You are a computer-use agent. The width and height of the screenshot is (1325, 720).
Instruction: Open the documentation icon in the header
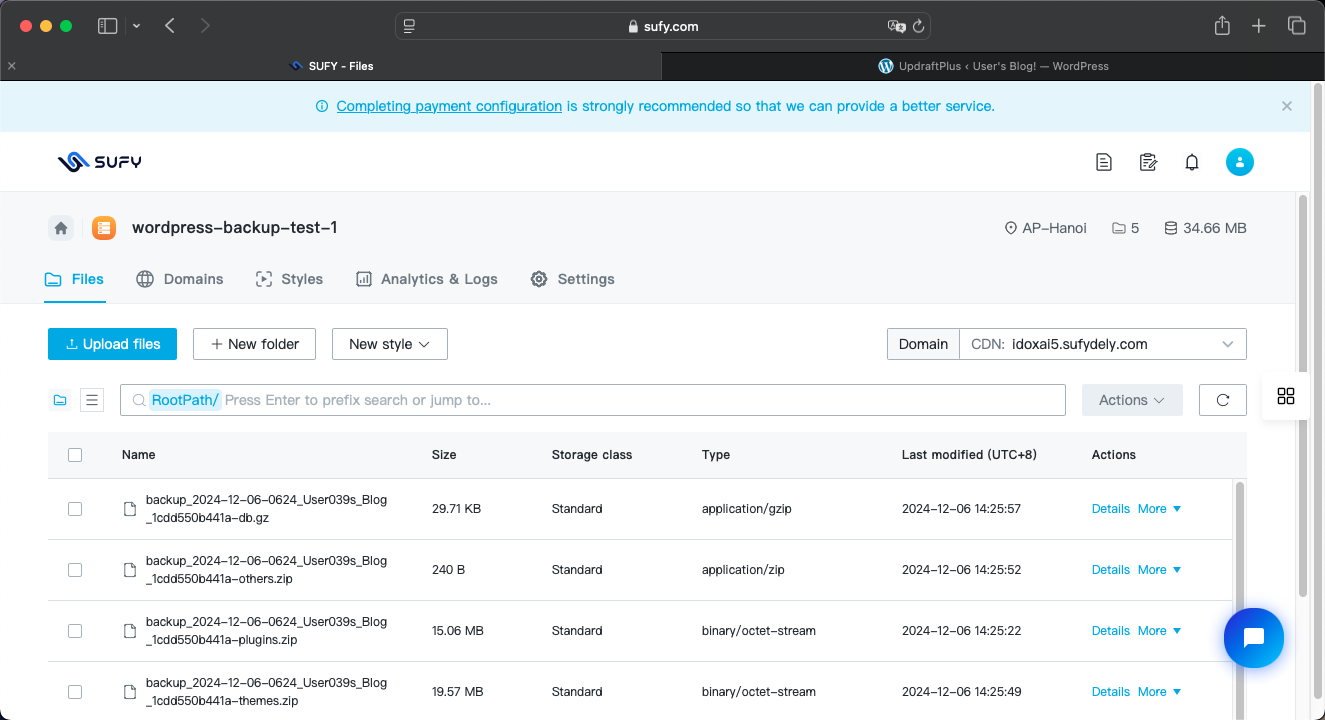coord(1104,162)
